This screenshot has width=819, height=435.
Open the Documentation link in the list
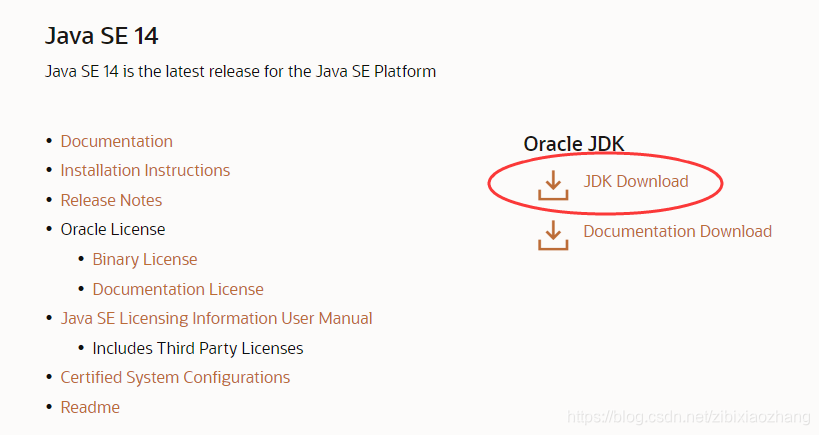pos(116,142)
